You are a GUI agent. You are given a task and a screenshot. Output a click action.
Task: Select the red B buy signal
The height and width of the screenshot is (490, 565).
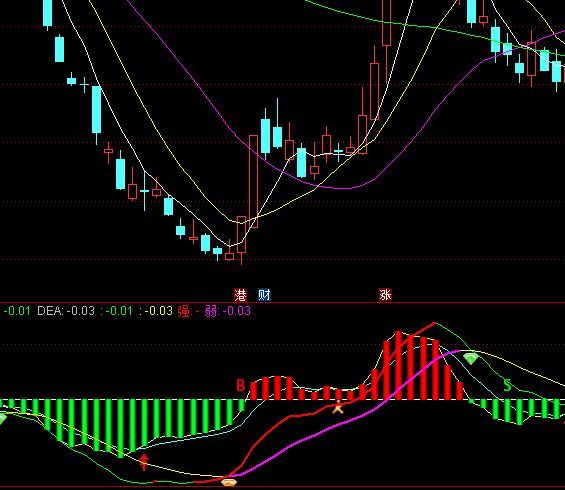[241, 386]
